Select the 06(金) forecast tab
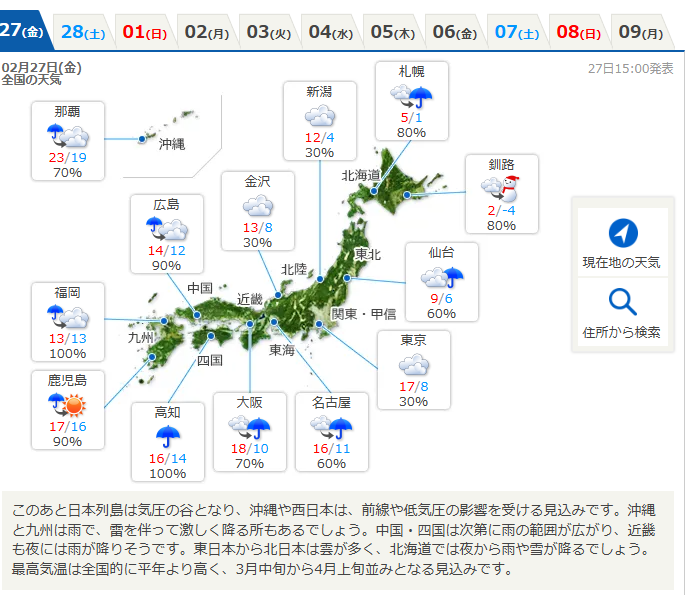 (455, 32)
